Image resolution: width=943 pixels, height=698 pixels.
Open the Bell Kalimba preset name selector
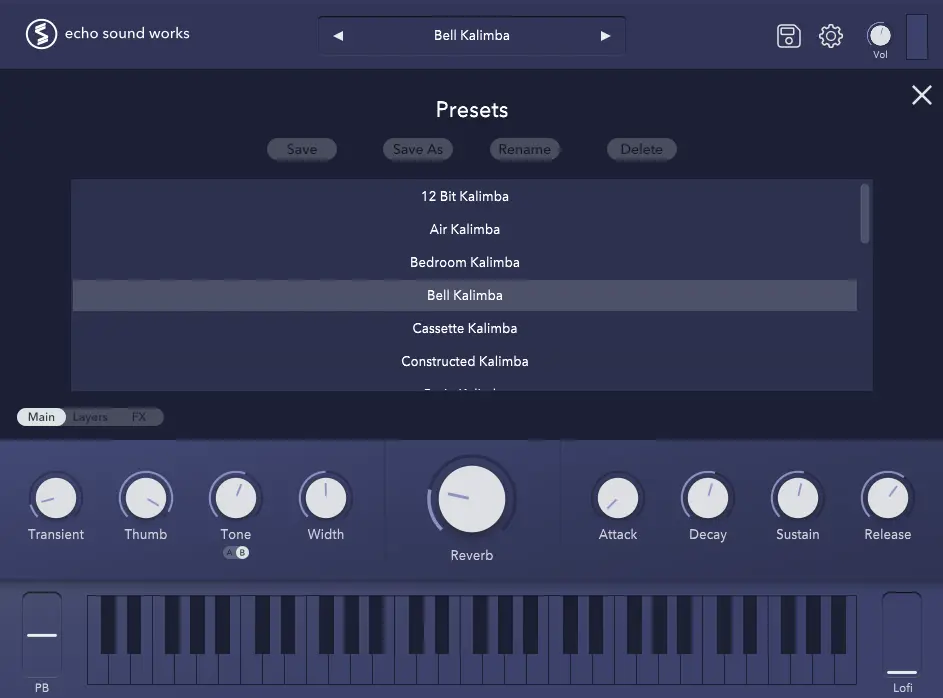472,36
